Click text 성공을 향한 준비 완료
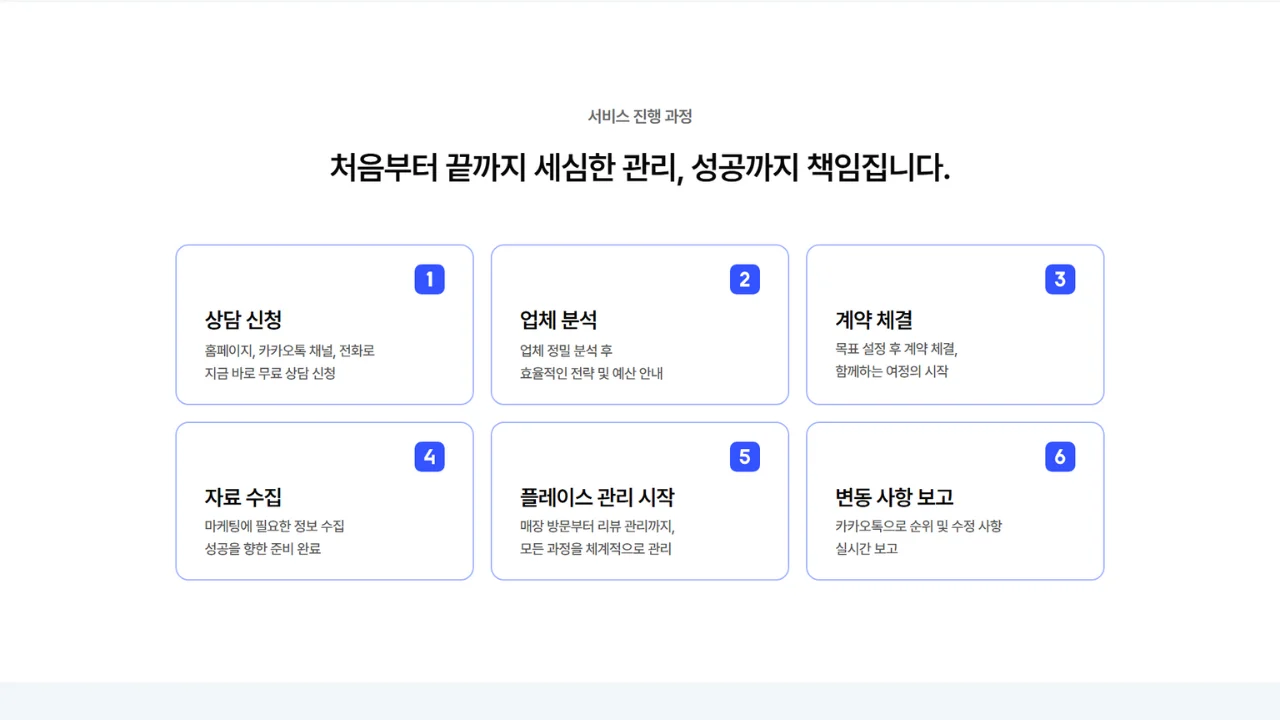The height and width of the screenshot is (720, 1280). 262,548
